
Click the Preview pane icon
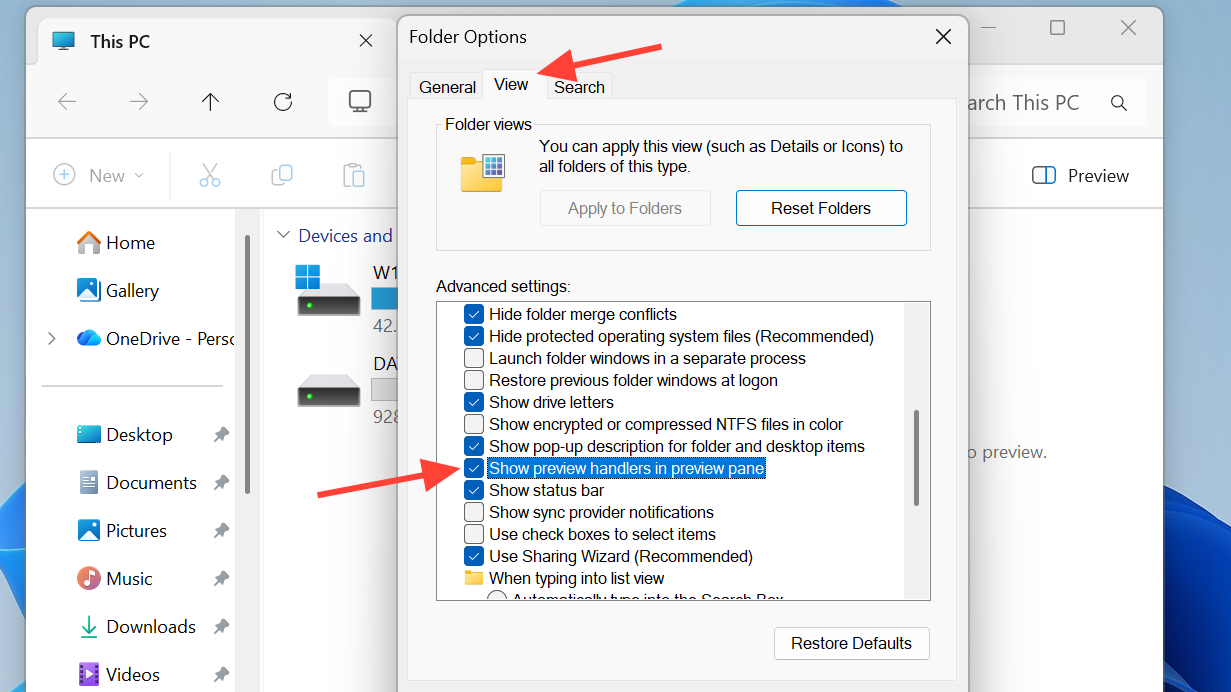click(x=1043, y=176)
